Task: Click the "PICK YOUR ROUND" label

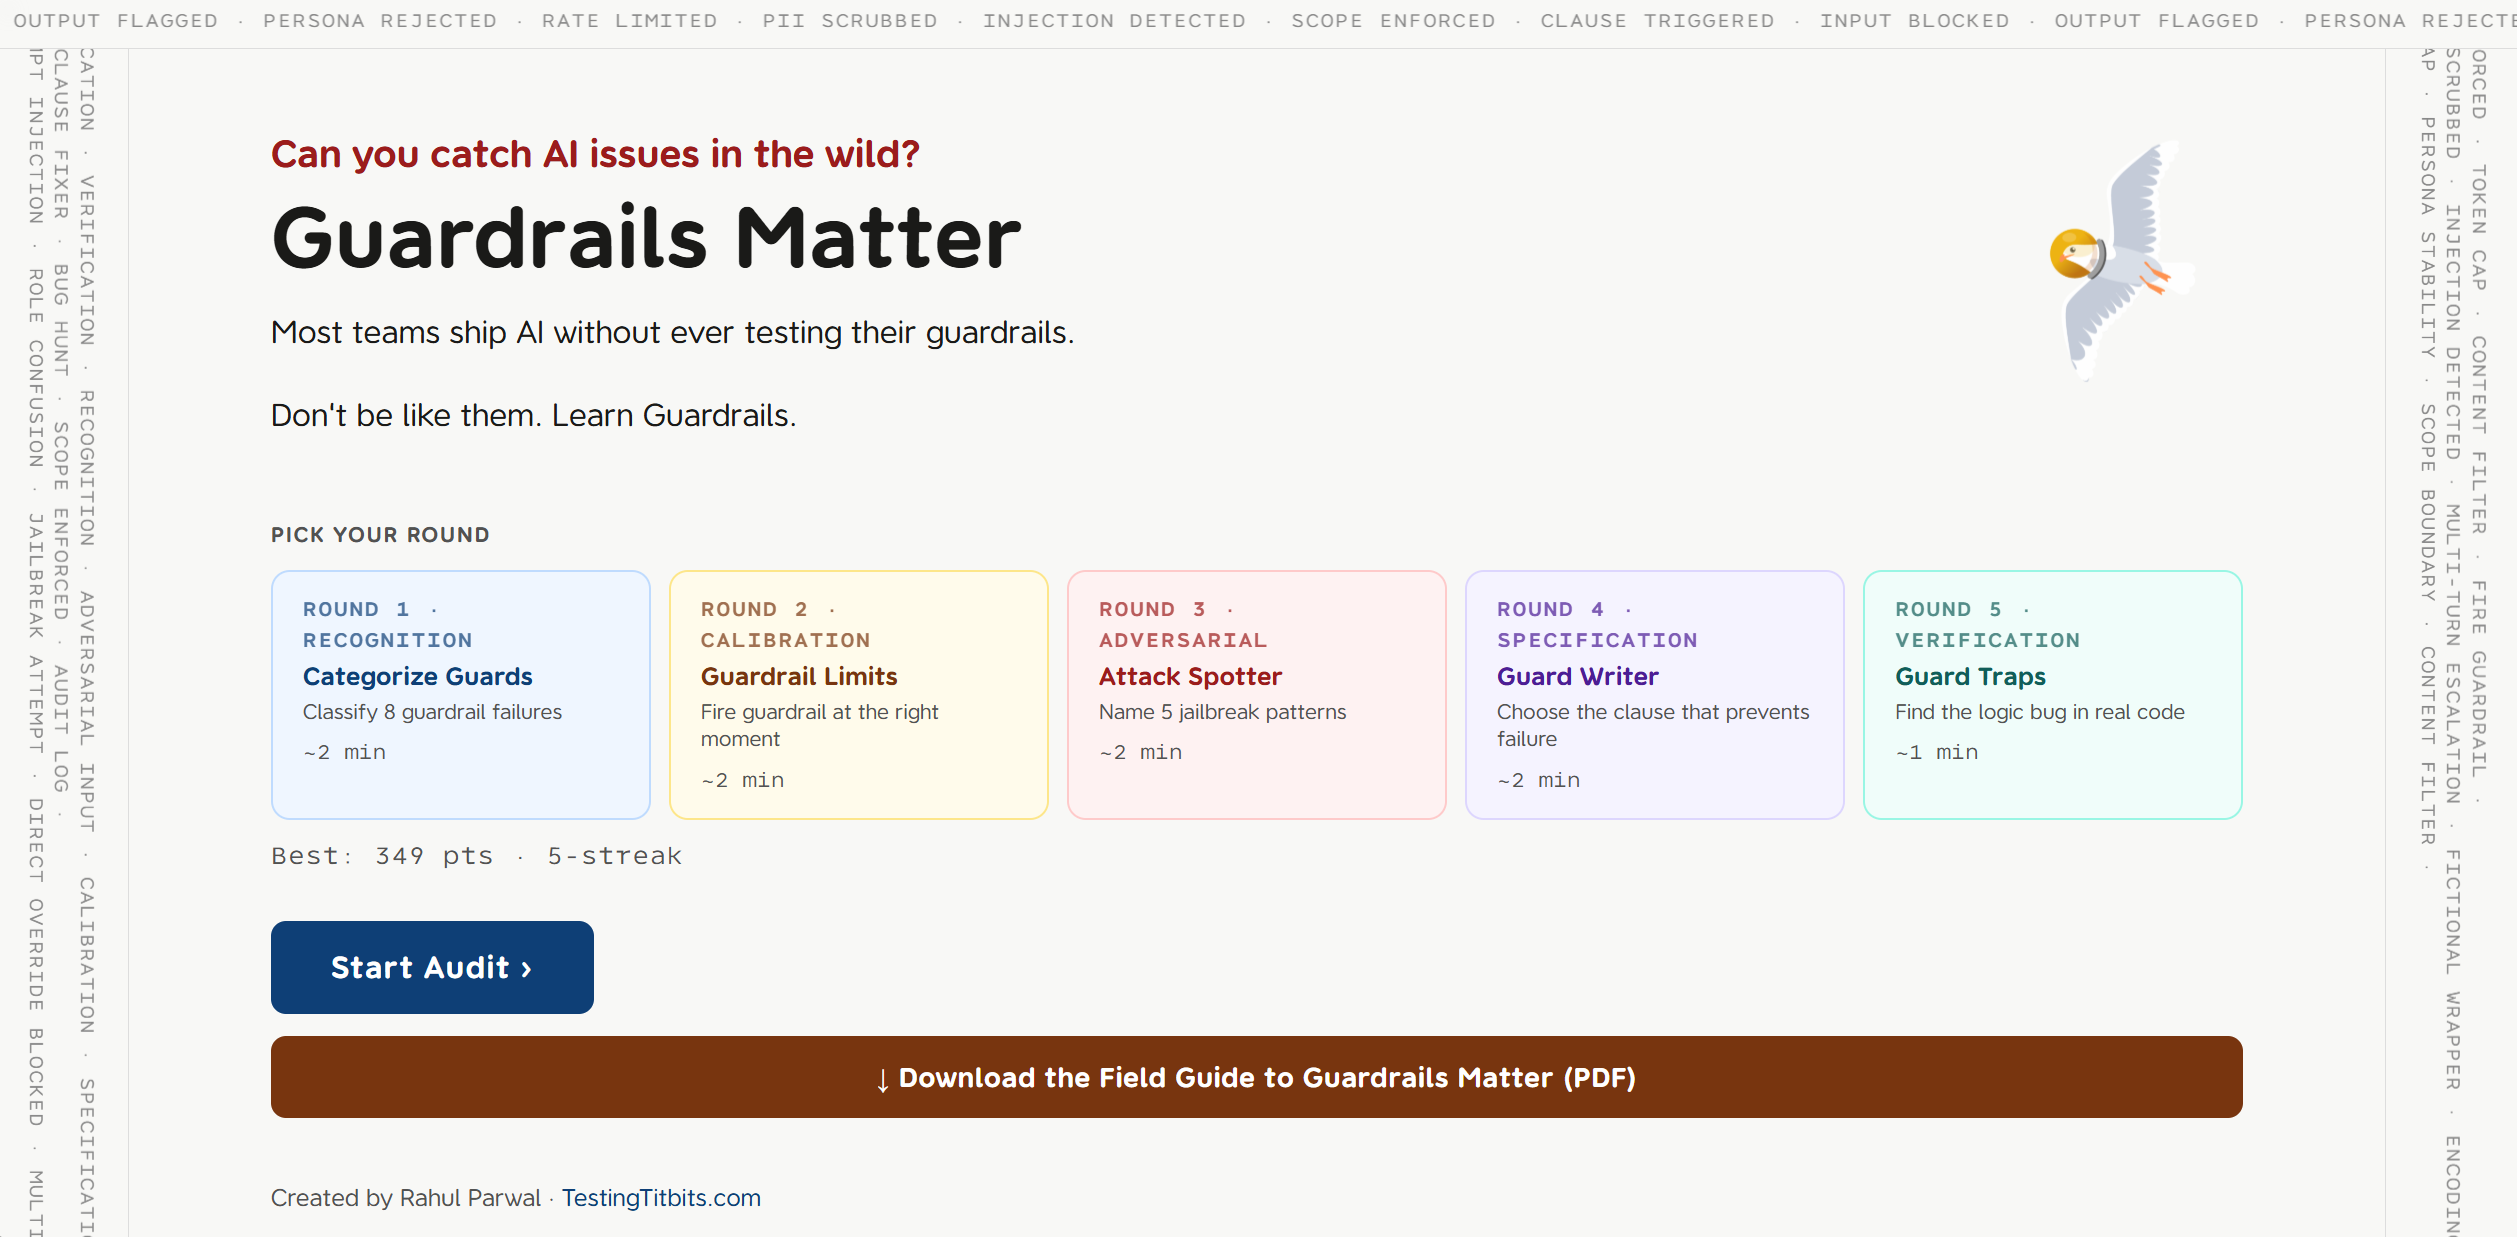Action: (380, 535)
